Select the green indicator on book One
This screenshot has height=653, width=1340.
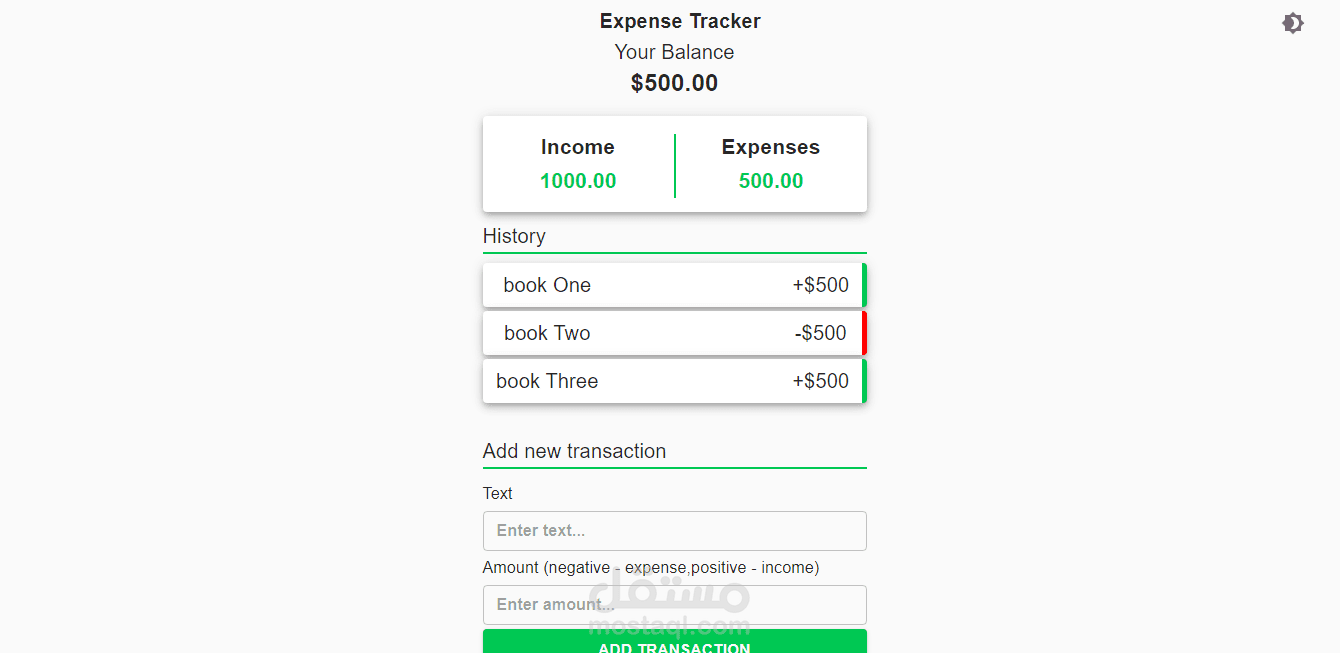pos(863,284)
